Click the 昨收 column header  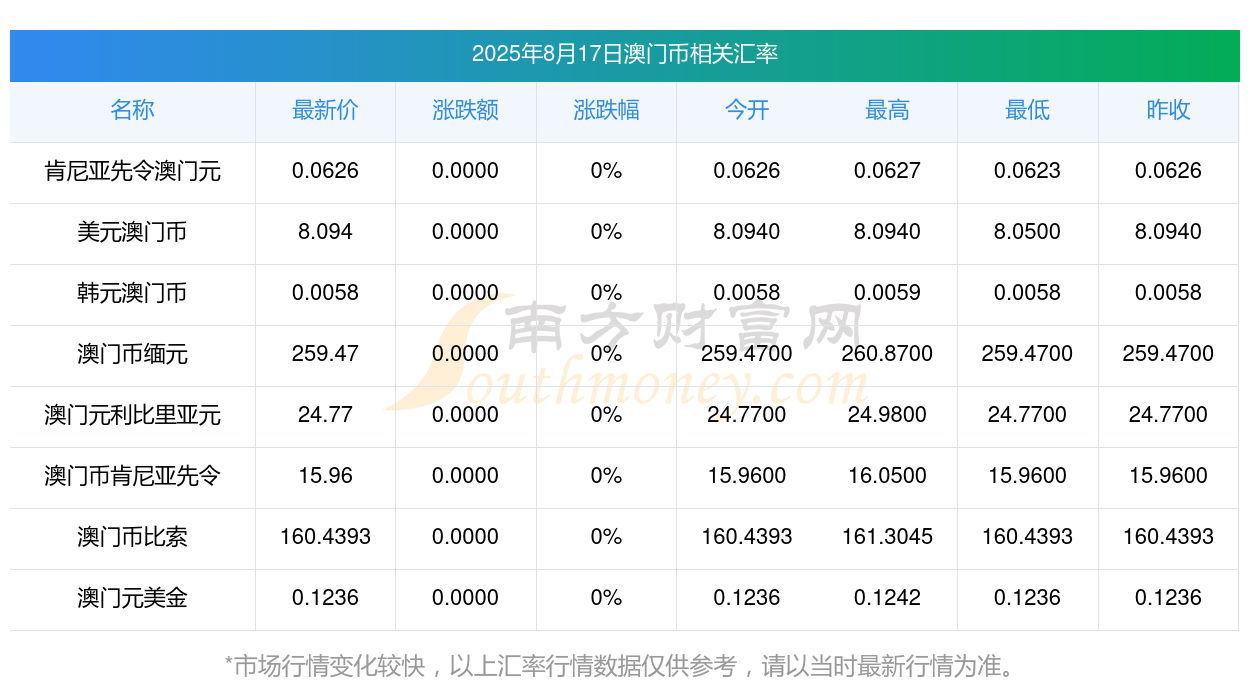click(1168, 110)
